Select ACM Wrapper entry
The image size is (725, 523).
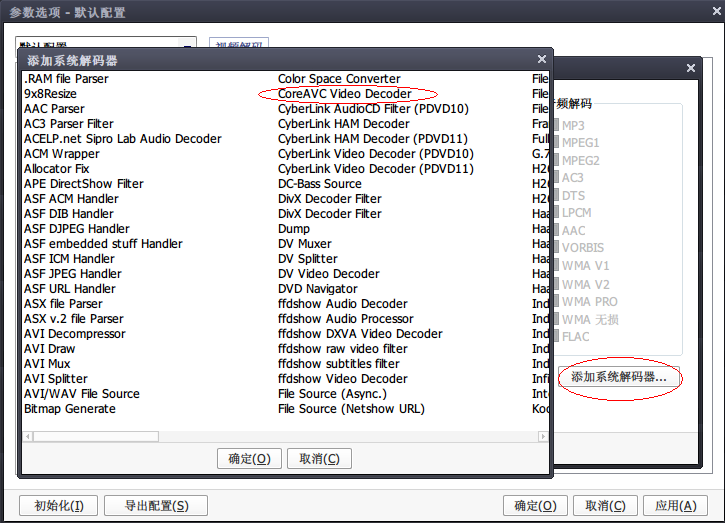point(61,154)
